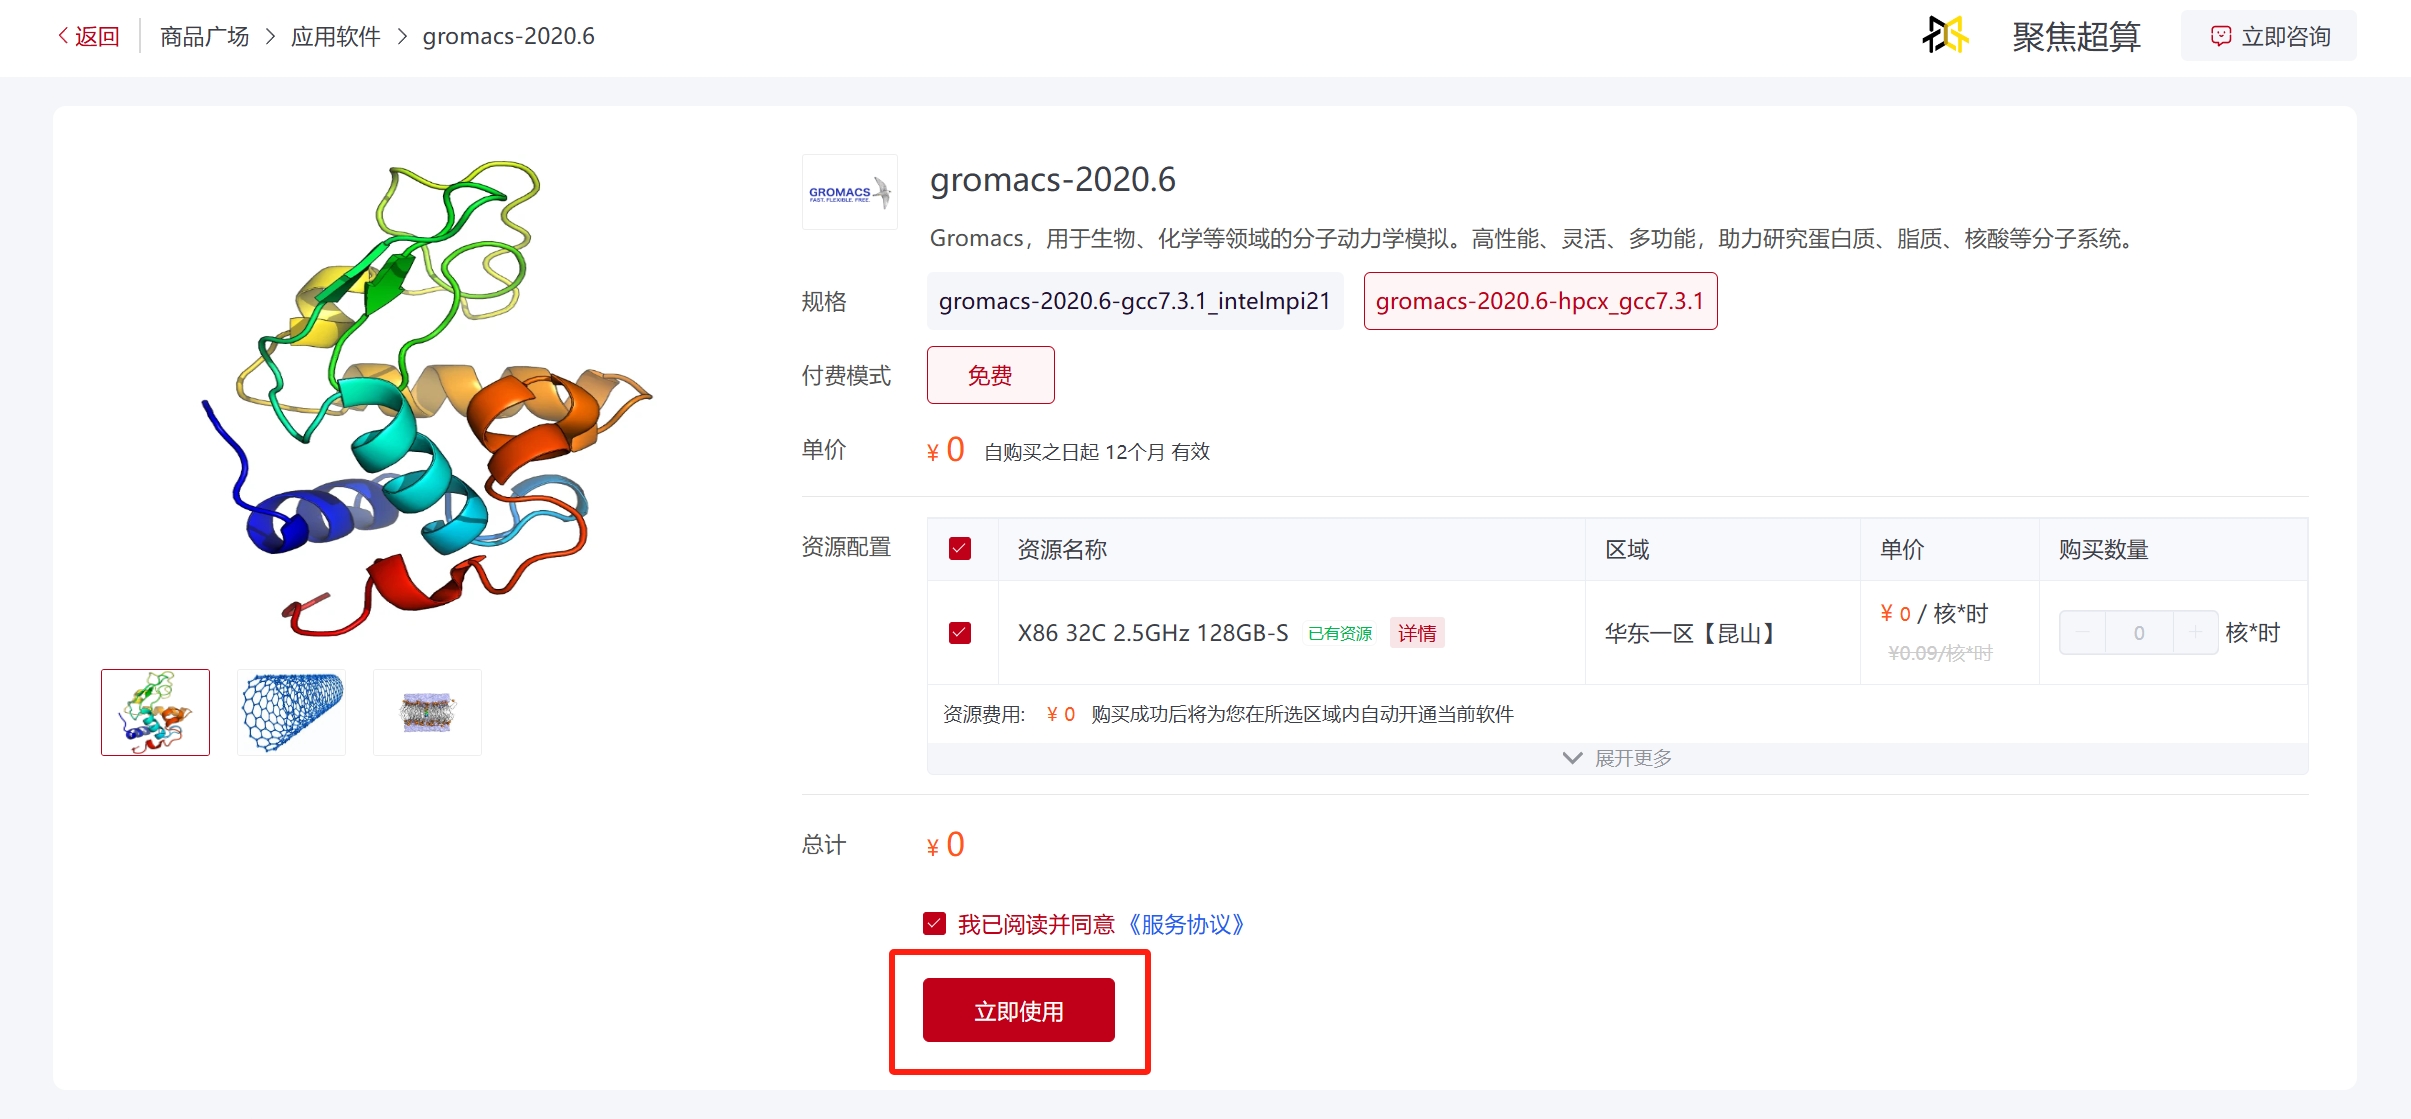Choose spec gromacs-2020.6-hpcx_gcc7.3.1
This screenshot has height=1119, width=2411.
tap(1540, 301)
